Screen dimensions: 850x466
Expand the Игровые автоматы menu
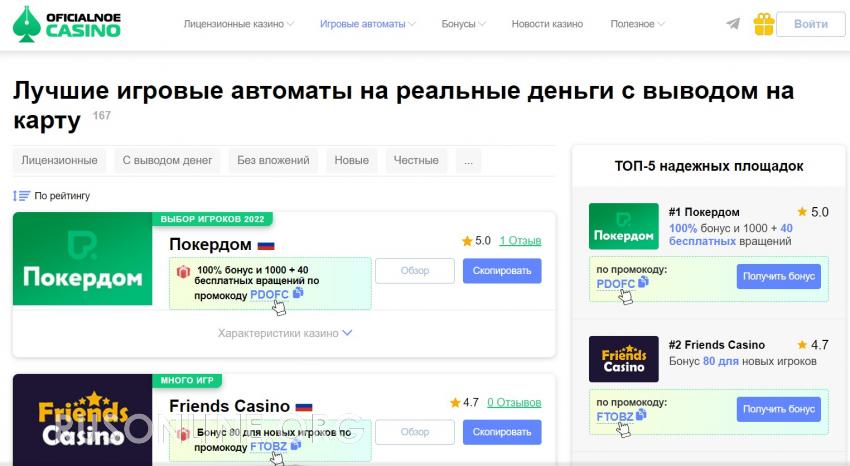368,24
